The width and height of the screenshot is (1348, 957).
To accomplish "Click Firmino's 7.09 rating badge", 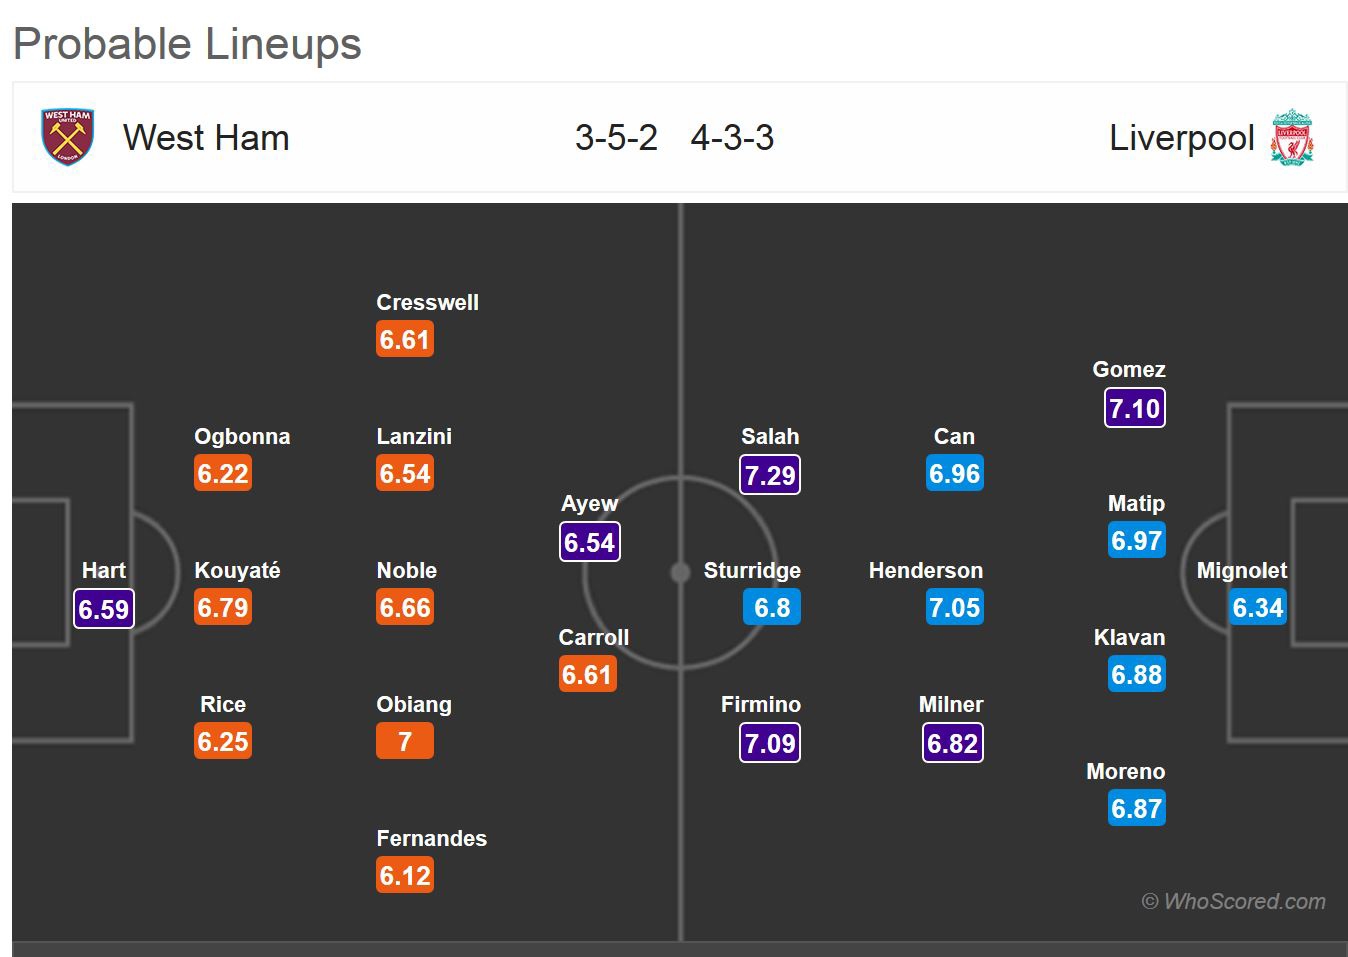I will 770,743.
